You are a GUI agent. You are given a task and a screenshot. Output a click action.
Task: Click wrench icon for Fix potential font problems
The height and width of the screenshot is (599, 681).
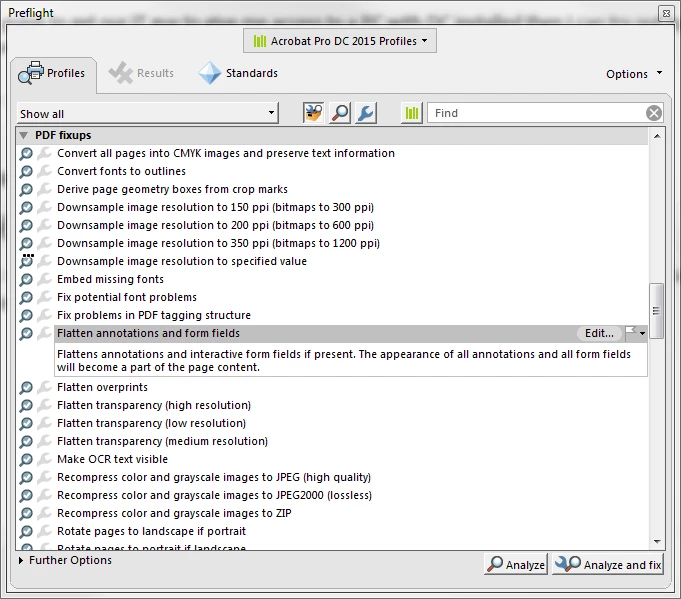tap(44, 297)
